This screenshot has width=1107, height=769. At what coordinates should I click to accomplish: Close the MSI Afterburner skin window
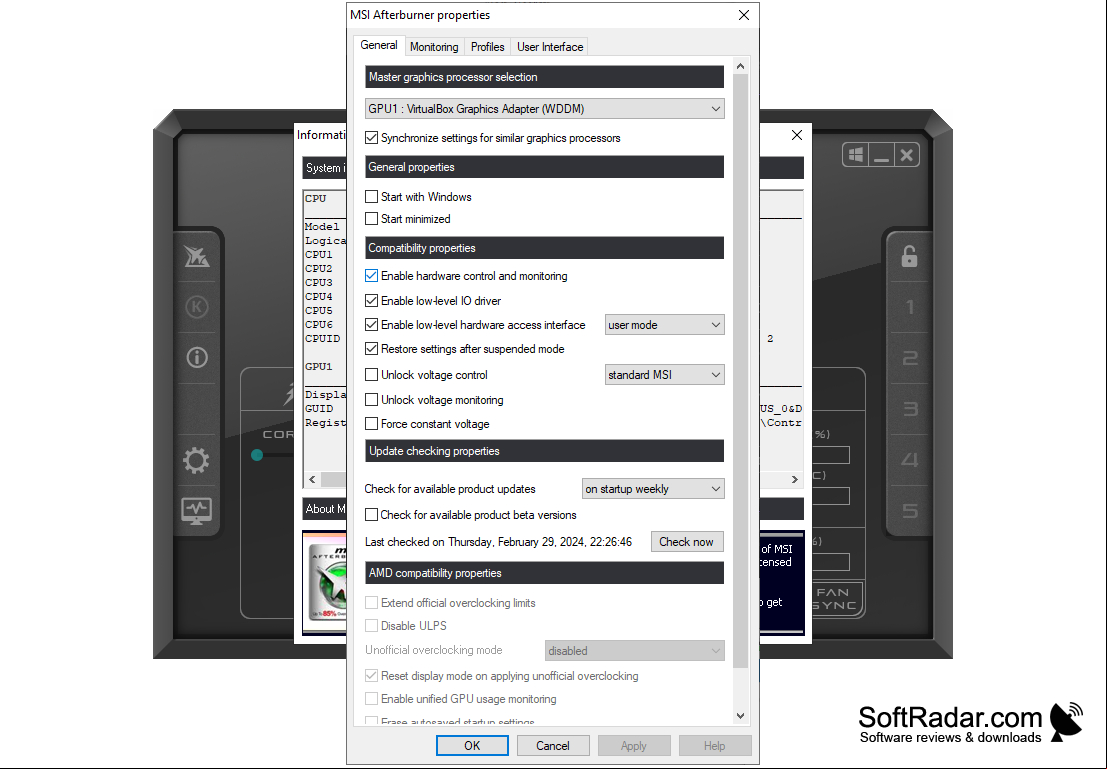coord(907,155)
